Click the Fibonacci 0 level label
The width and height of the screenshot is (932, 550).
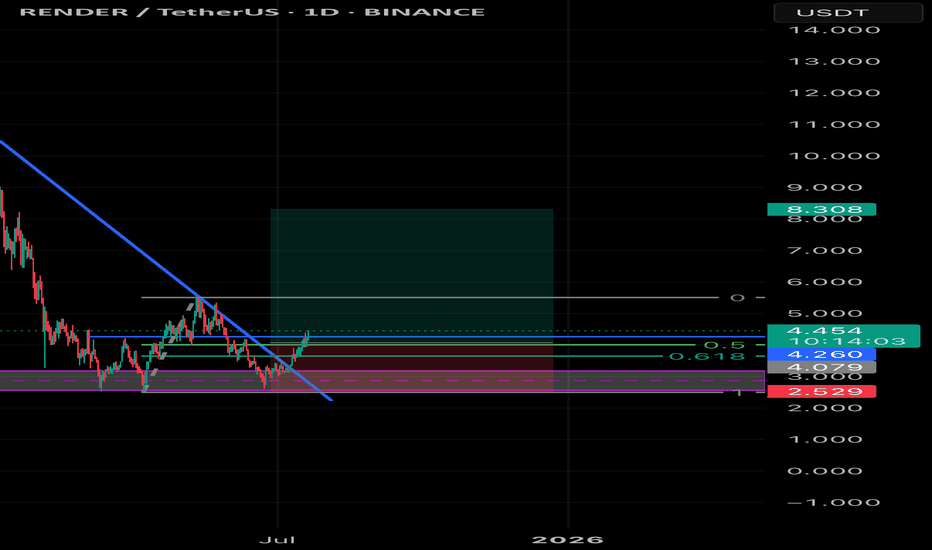pyautogui.click(x=737, y=297)
